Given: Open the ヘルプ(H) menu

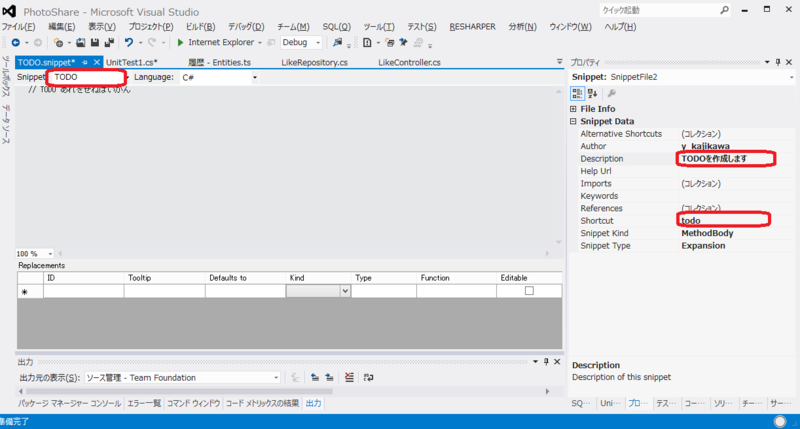Looking at the screenshot, I should [x=620, y=27].
